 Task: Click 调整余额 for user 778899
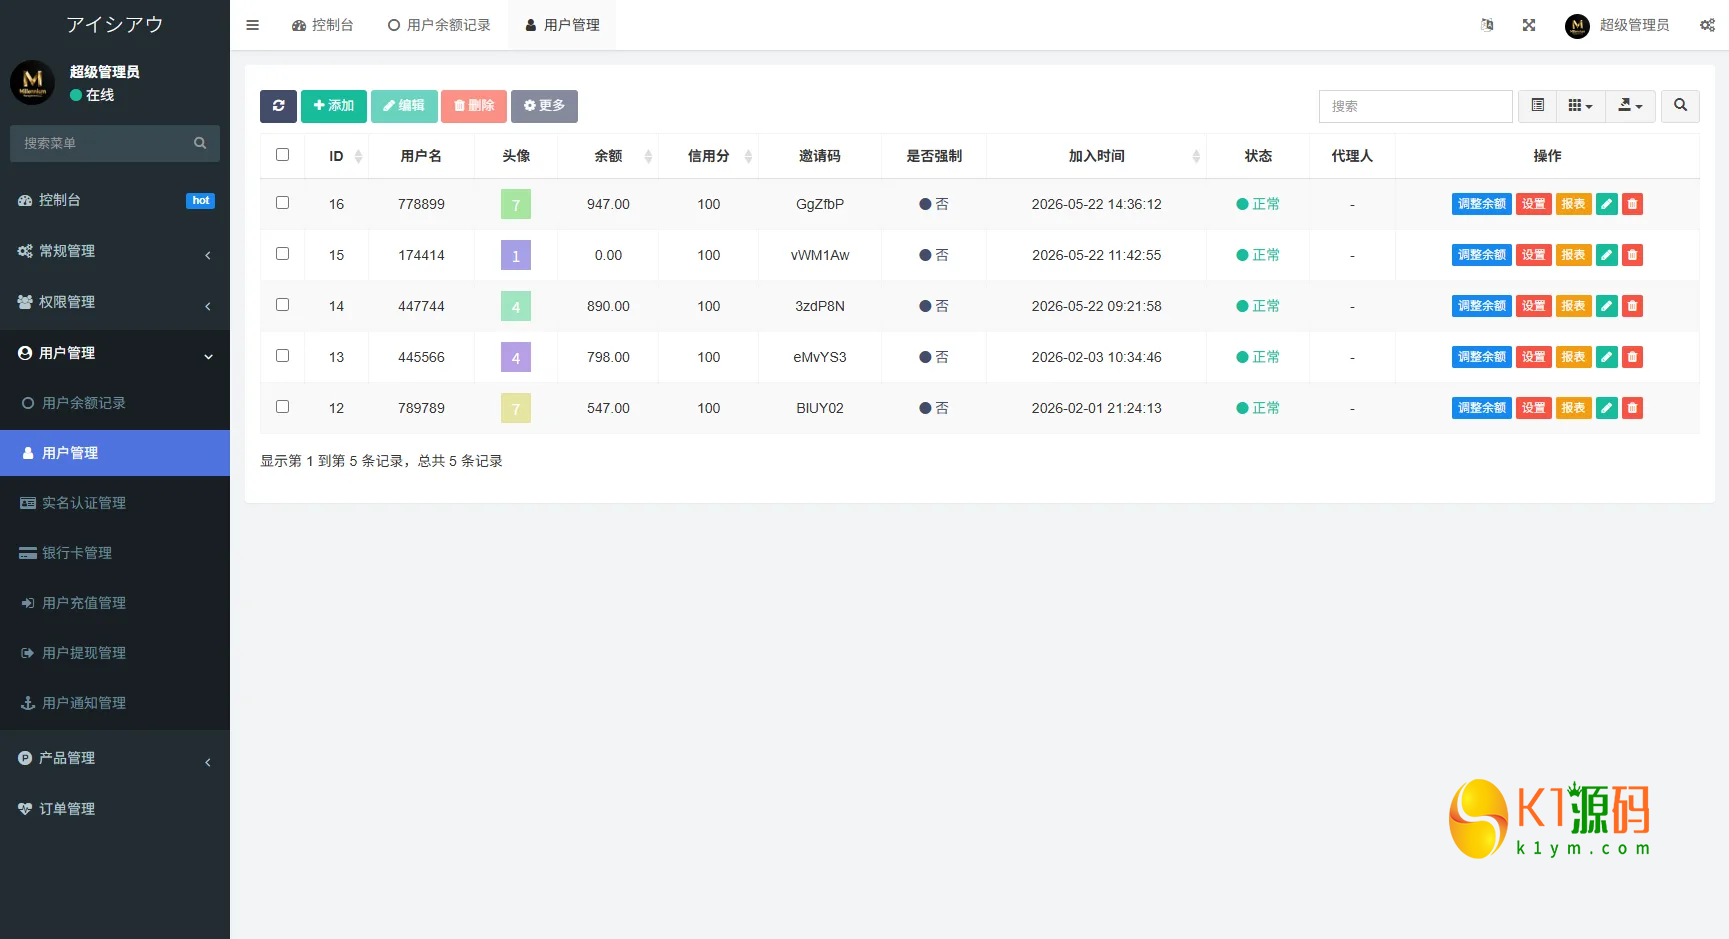[x=1481, y=204]
